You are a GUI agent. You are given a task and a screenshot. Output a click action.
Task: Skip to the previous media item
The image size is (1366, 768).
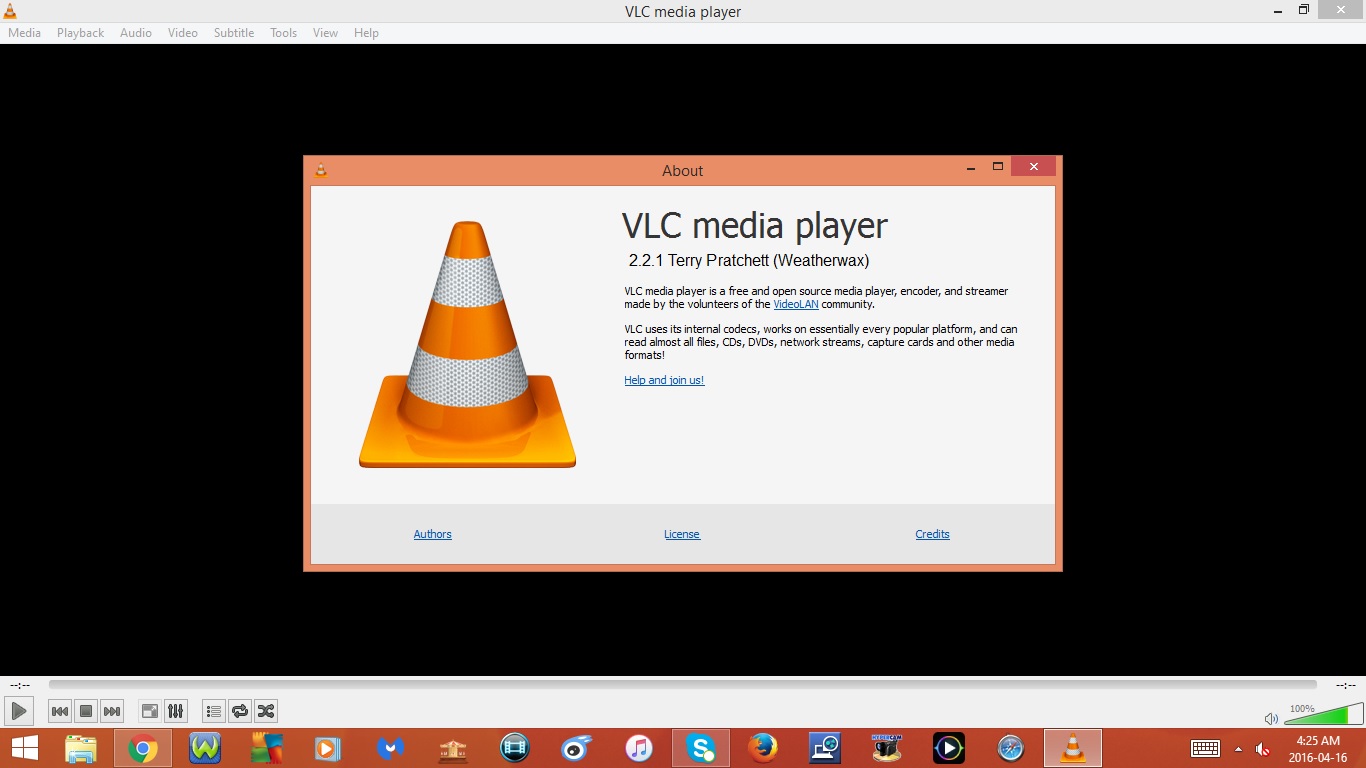pos(60,711)
